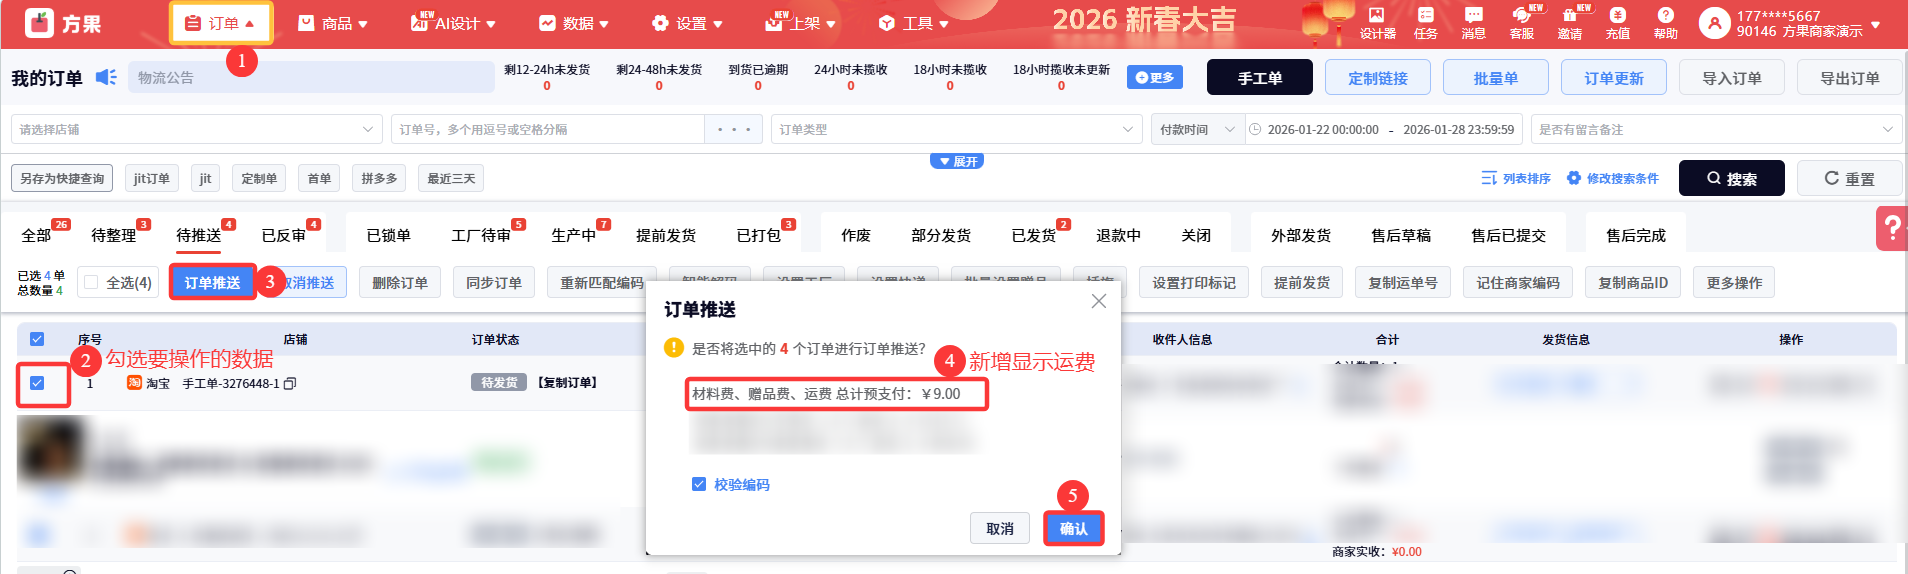Click the 方果 logo icon
1908x574 pixels.
[39, 22]
